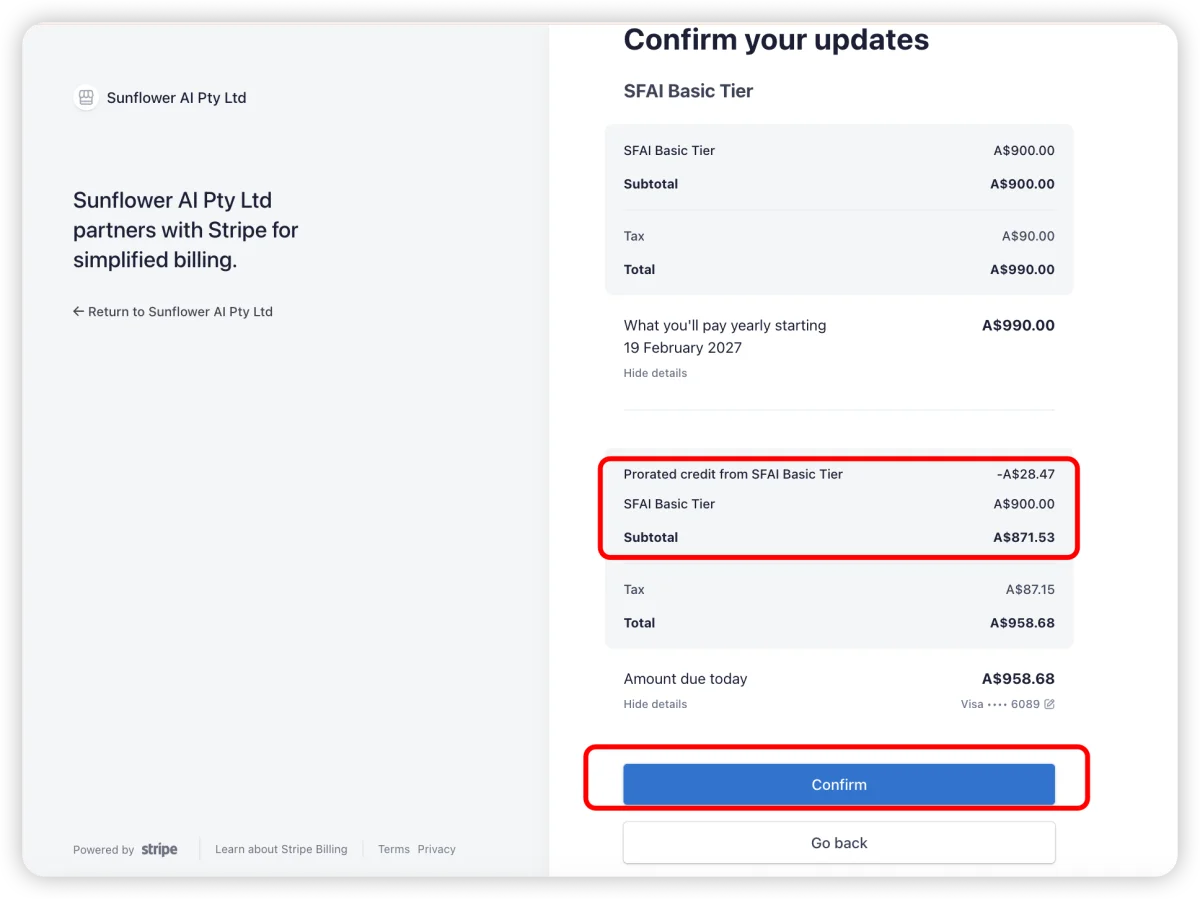This screenshot has height=899, width=1200.
Task: Click the A$871.53 subtotal amount
Action: [x=1024, y=537]
